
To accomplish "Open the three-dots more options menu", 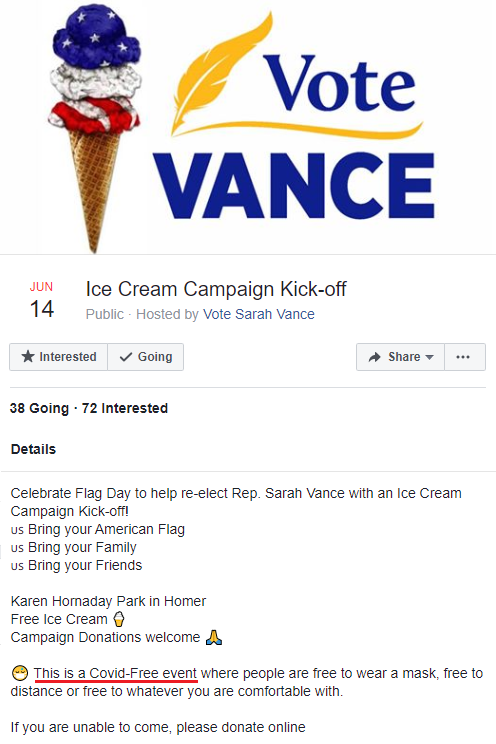I will 463,357.
